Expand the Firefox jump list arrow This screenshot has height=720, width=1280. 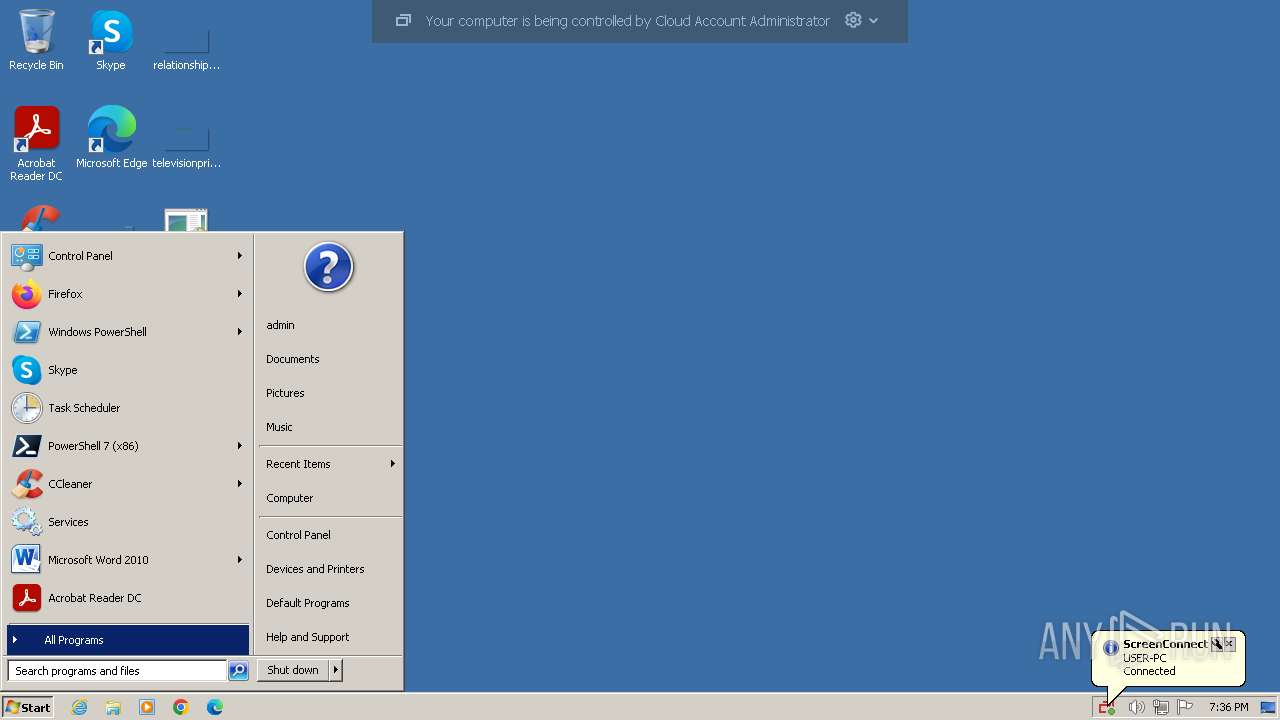(240, 294)
